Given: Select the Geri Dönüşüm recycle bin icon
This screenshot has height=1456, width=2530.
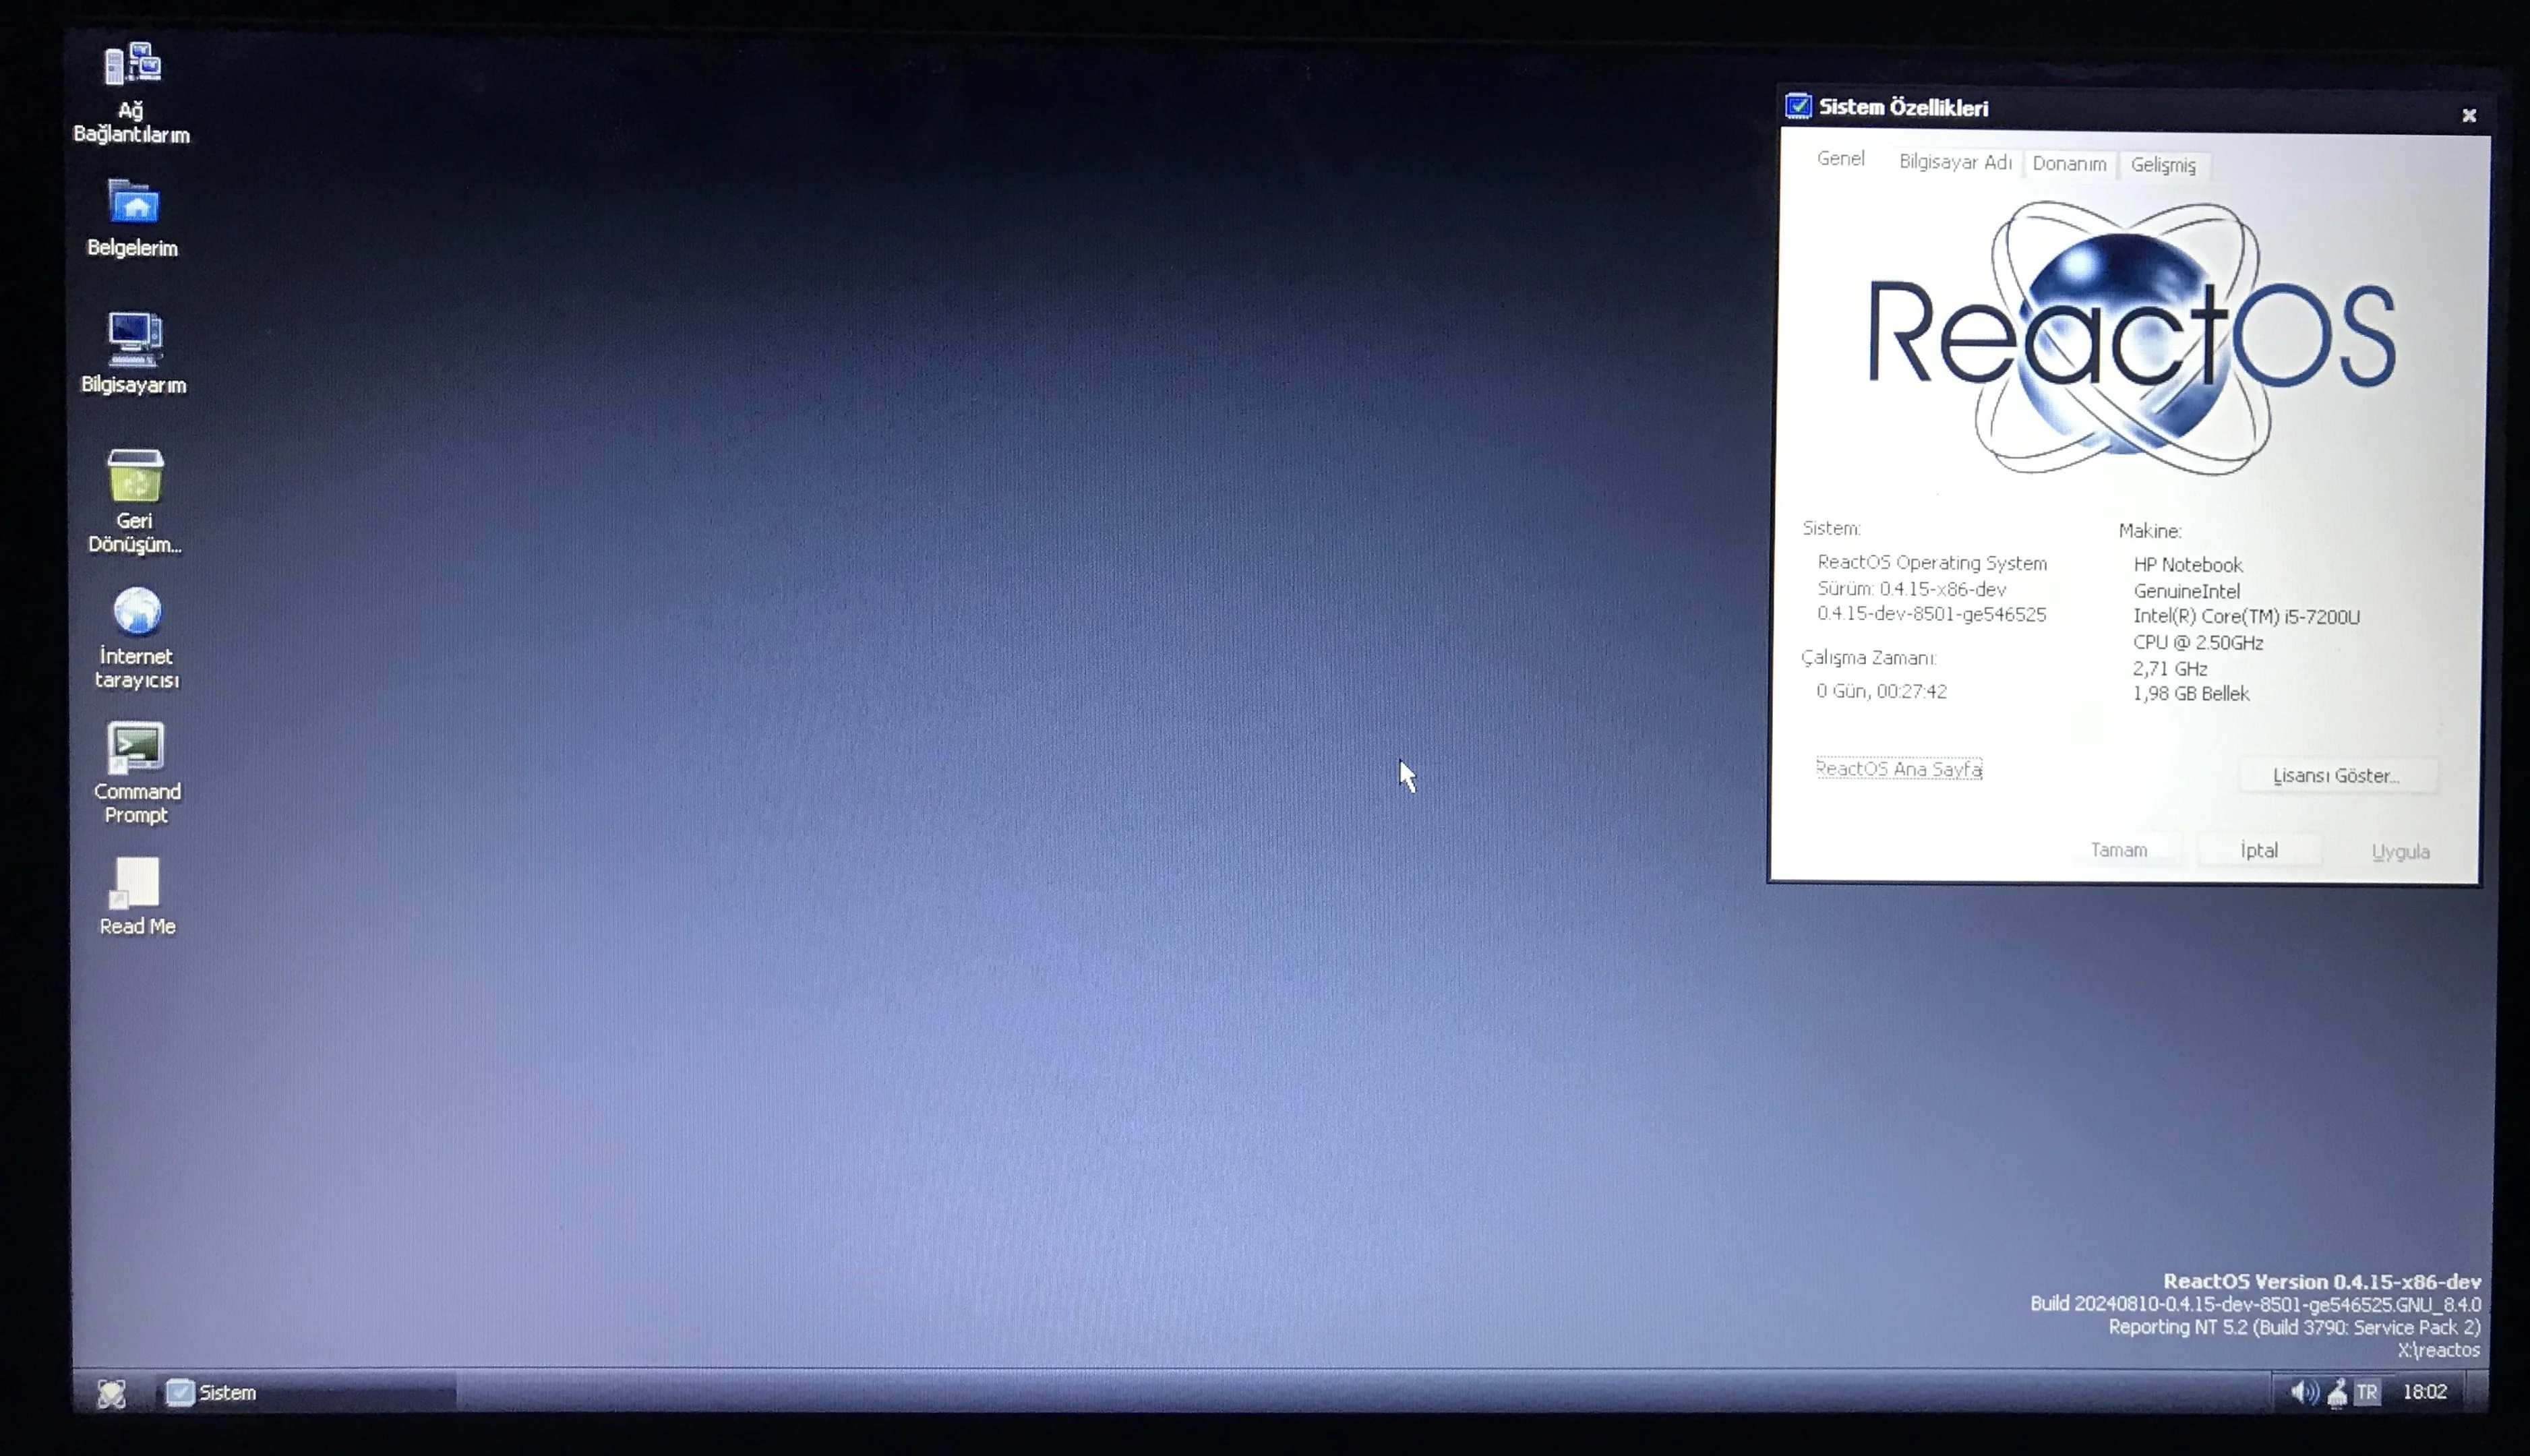Looking at the screenshot, I should [135, 501].
